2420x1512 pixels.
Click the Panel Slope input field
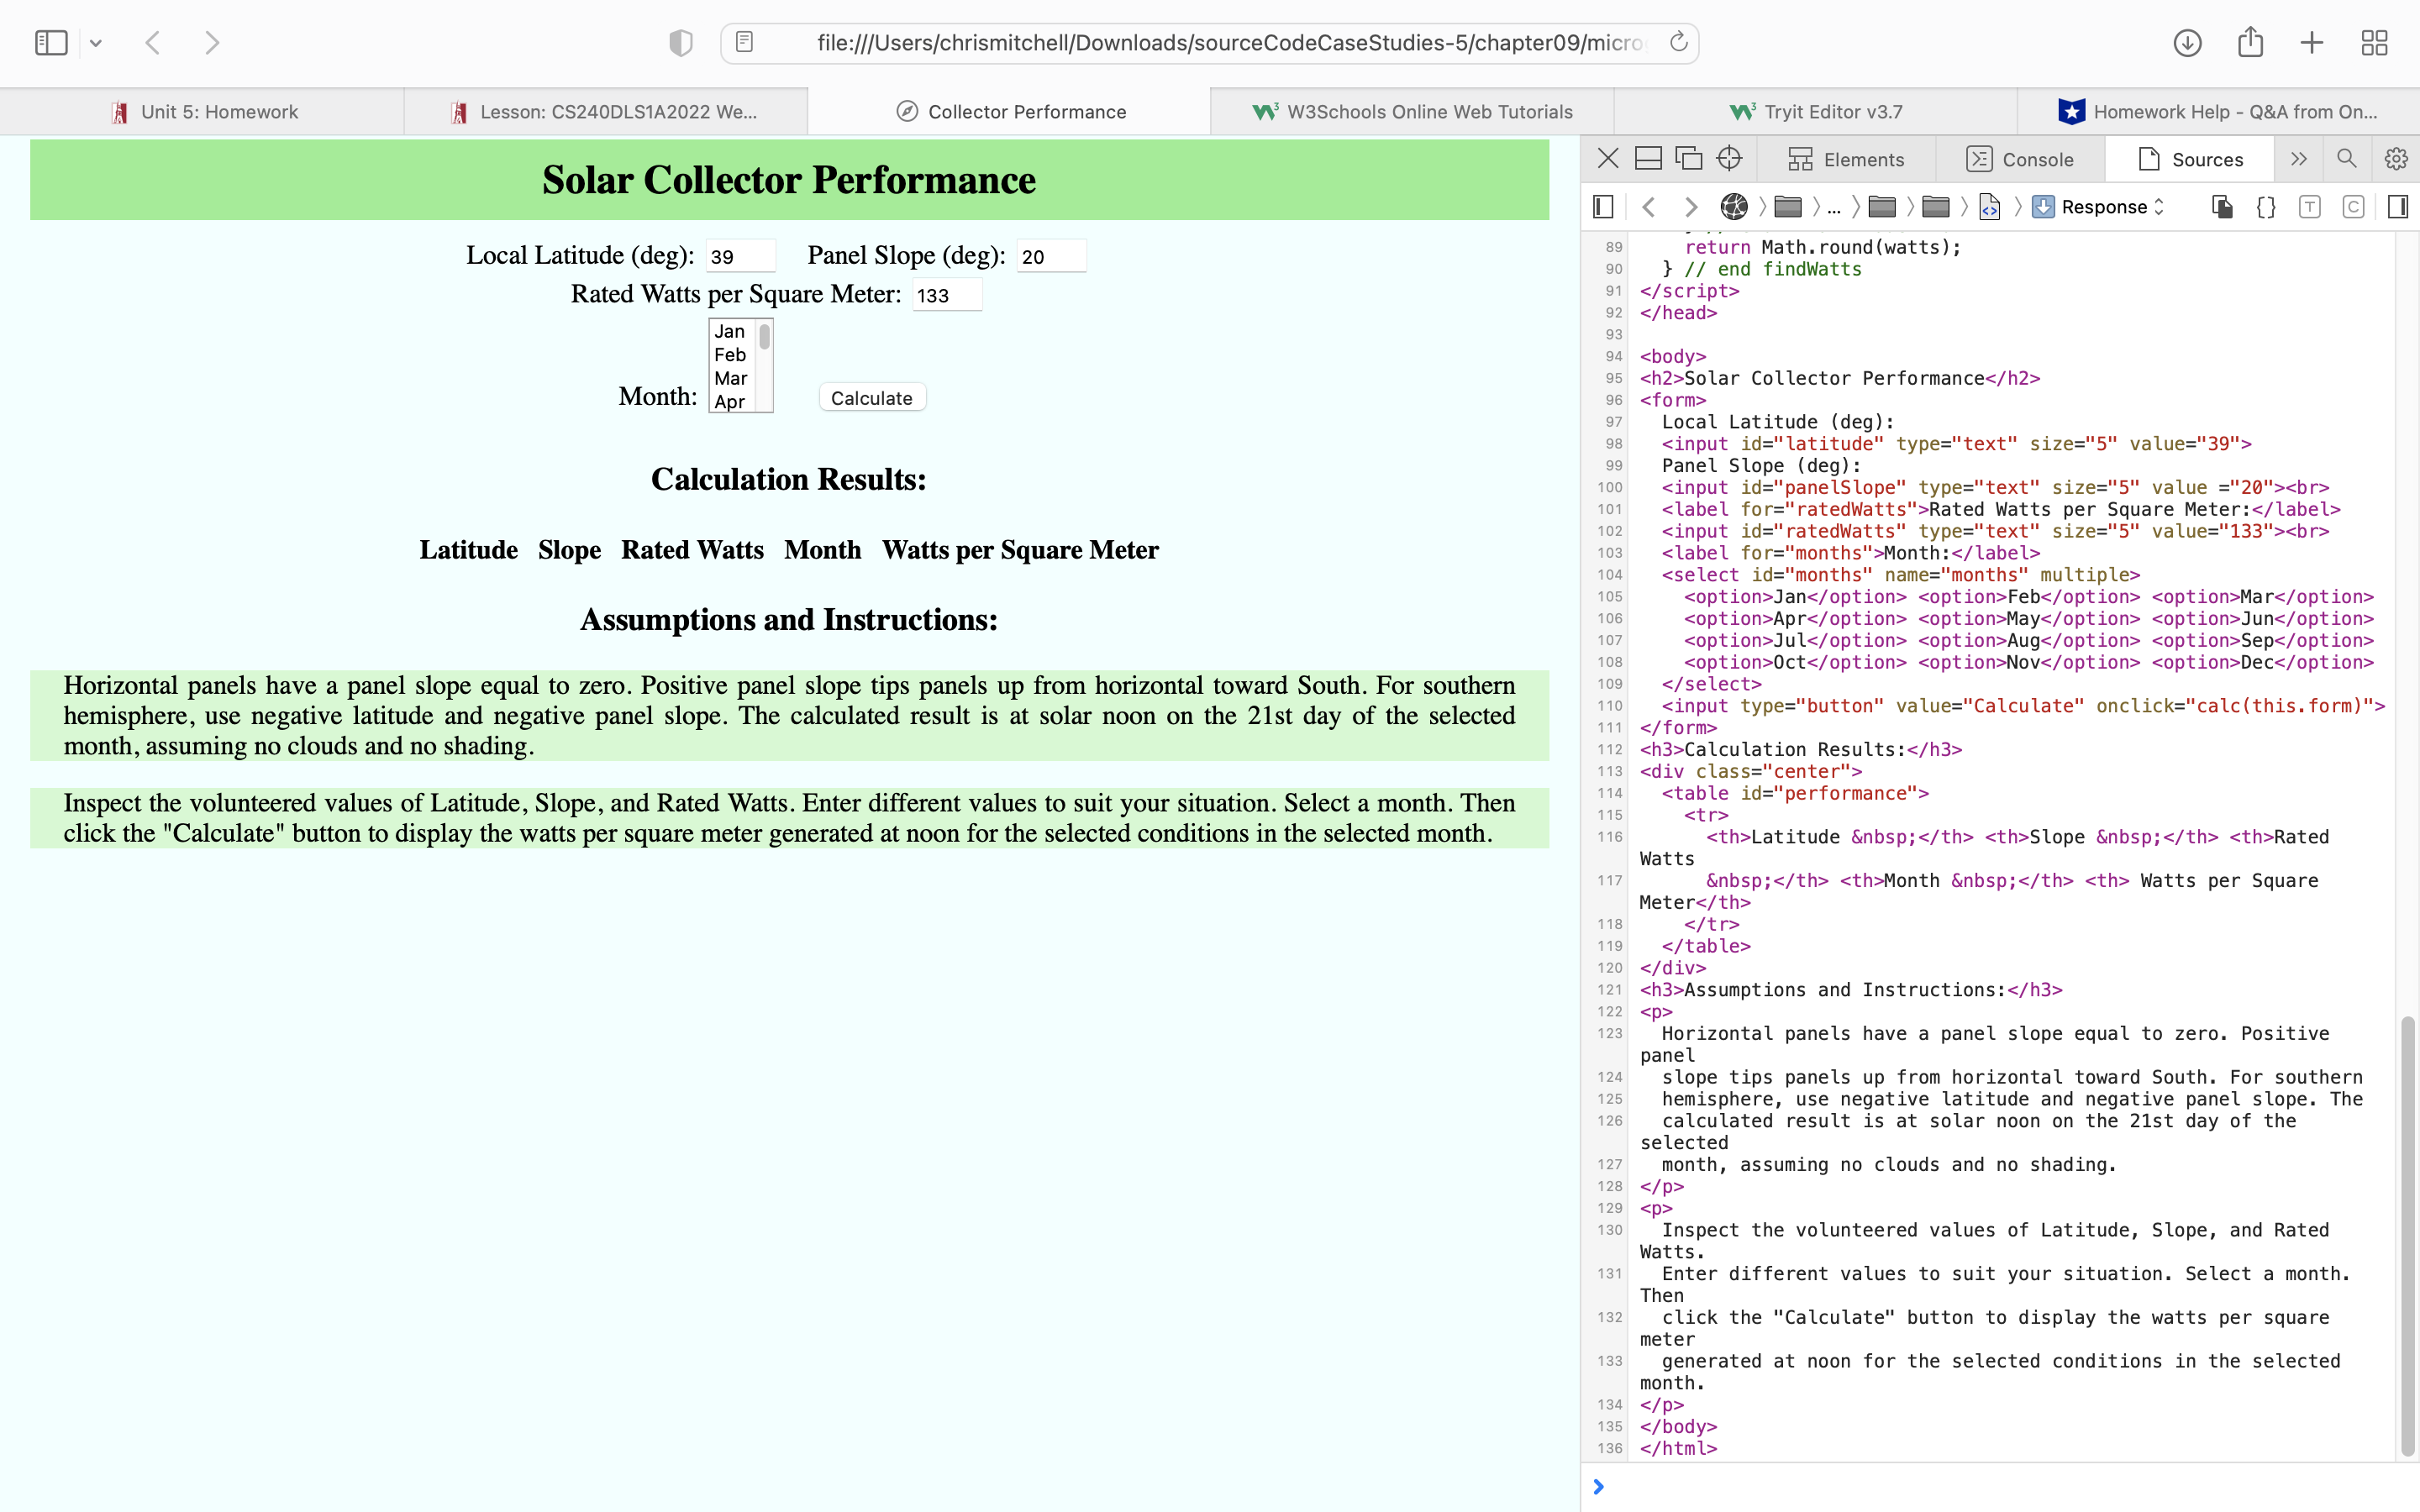[1050, 256]
